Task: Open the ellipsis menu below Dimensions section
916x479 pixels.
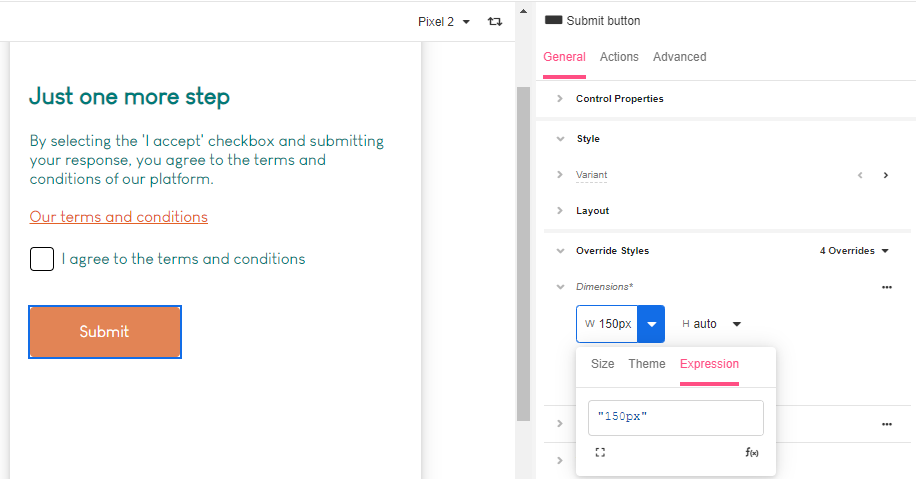Action: tap(887, 424)
